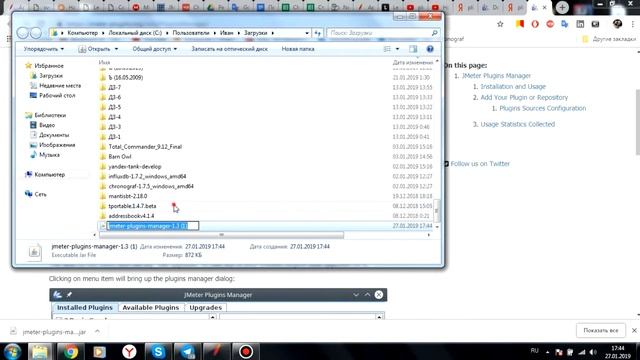The image size is (640, 360).
Task: Open Plugins Sources Configuration link
Action: (542, 108)
